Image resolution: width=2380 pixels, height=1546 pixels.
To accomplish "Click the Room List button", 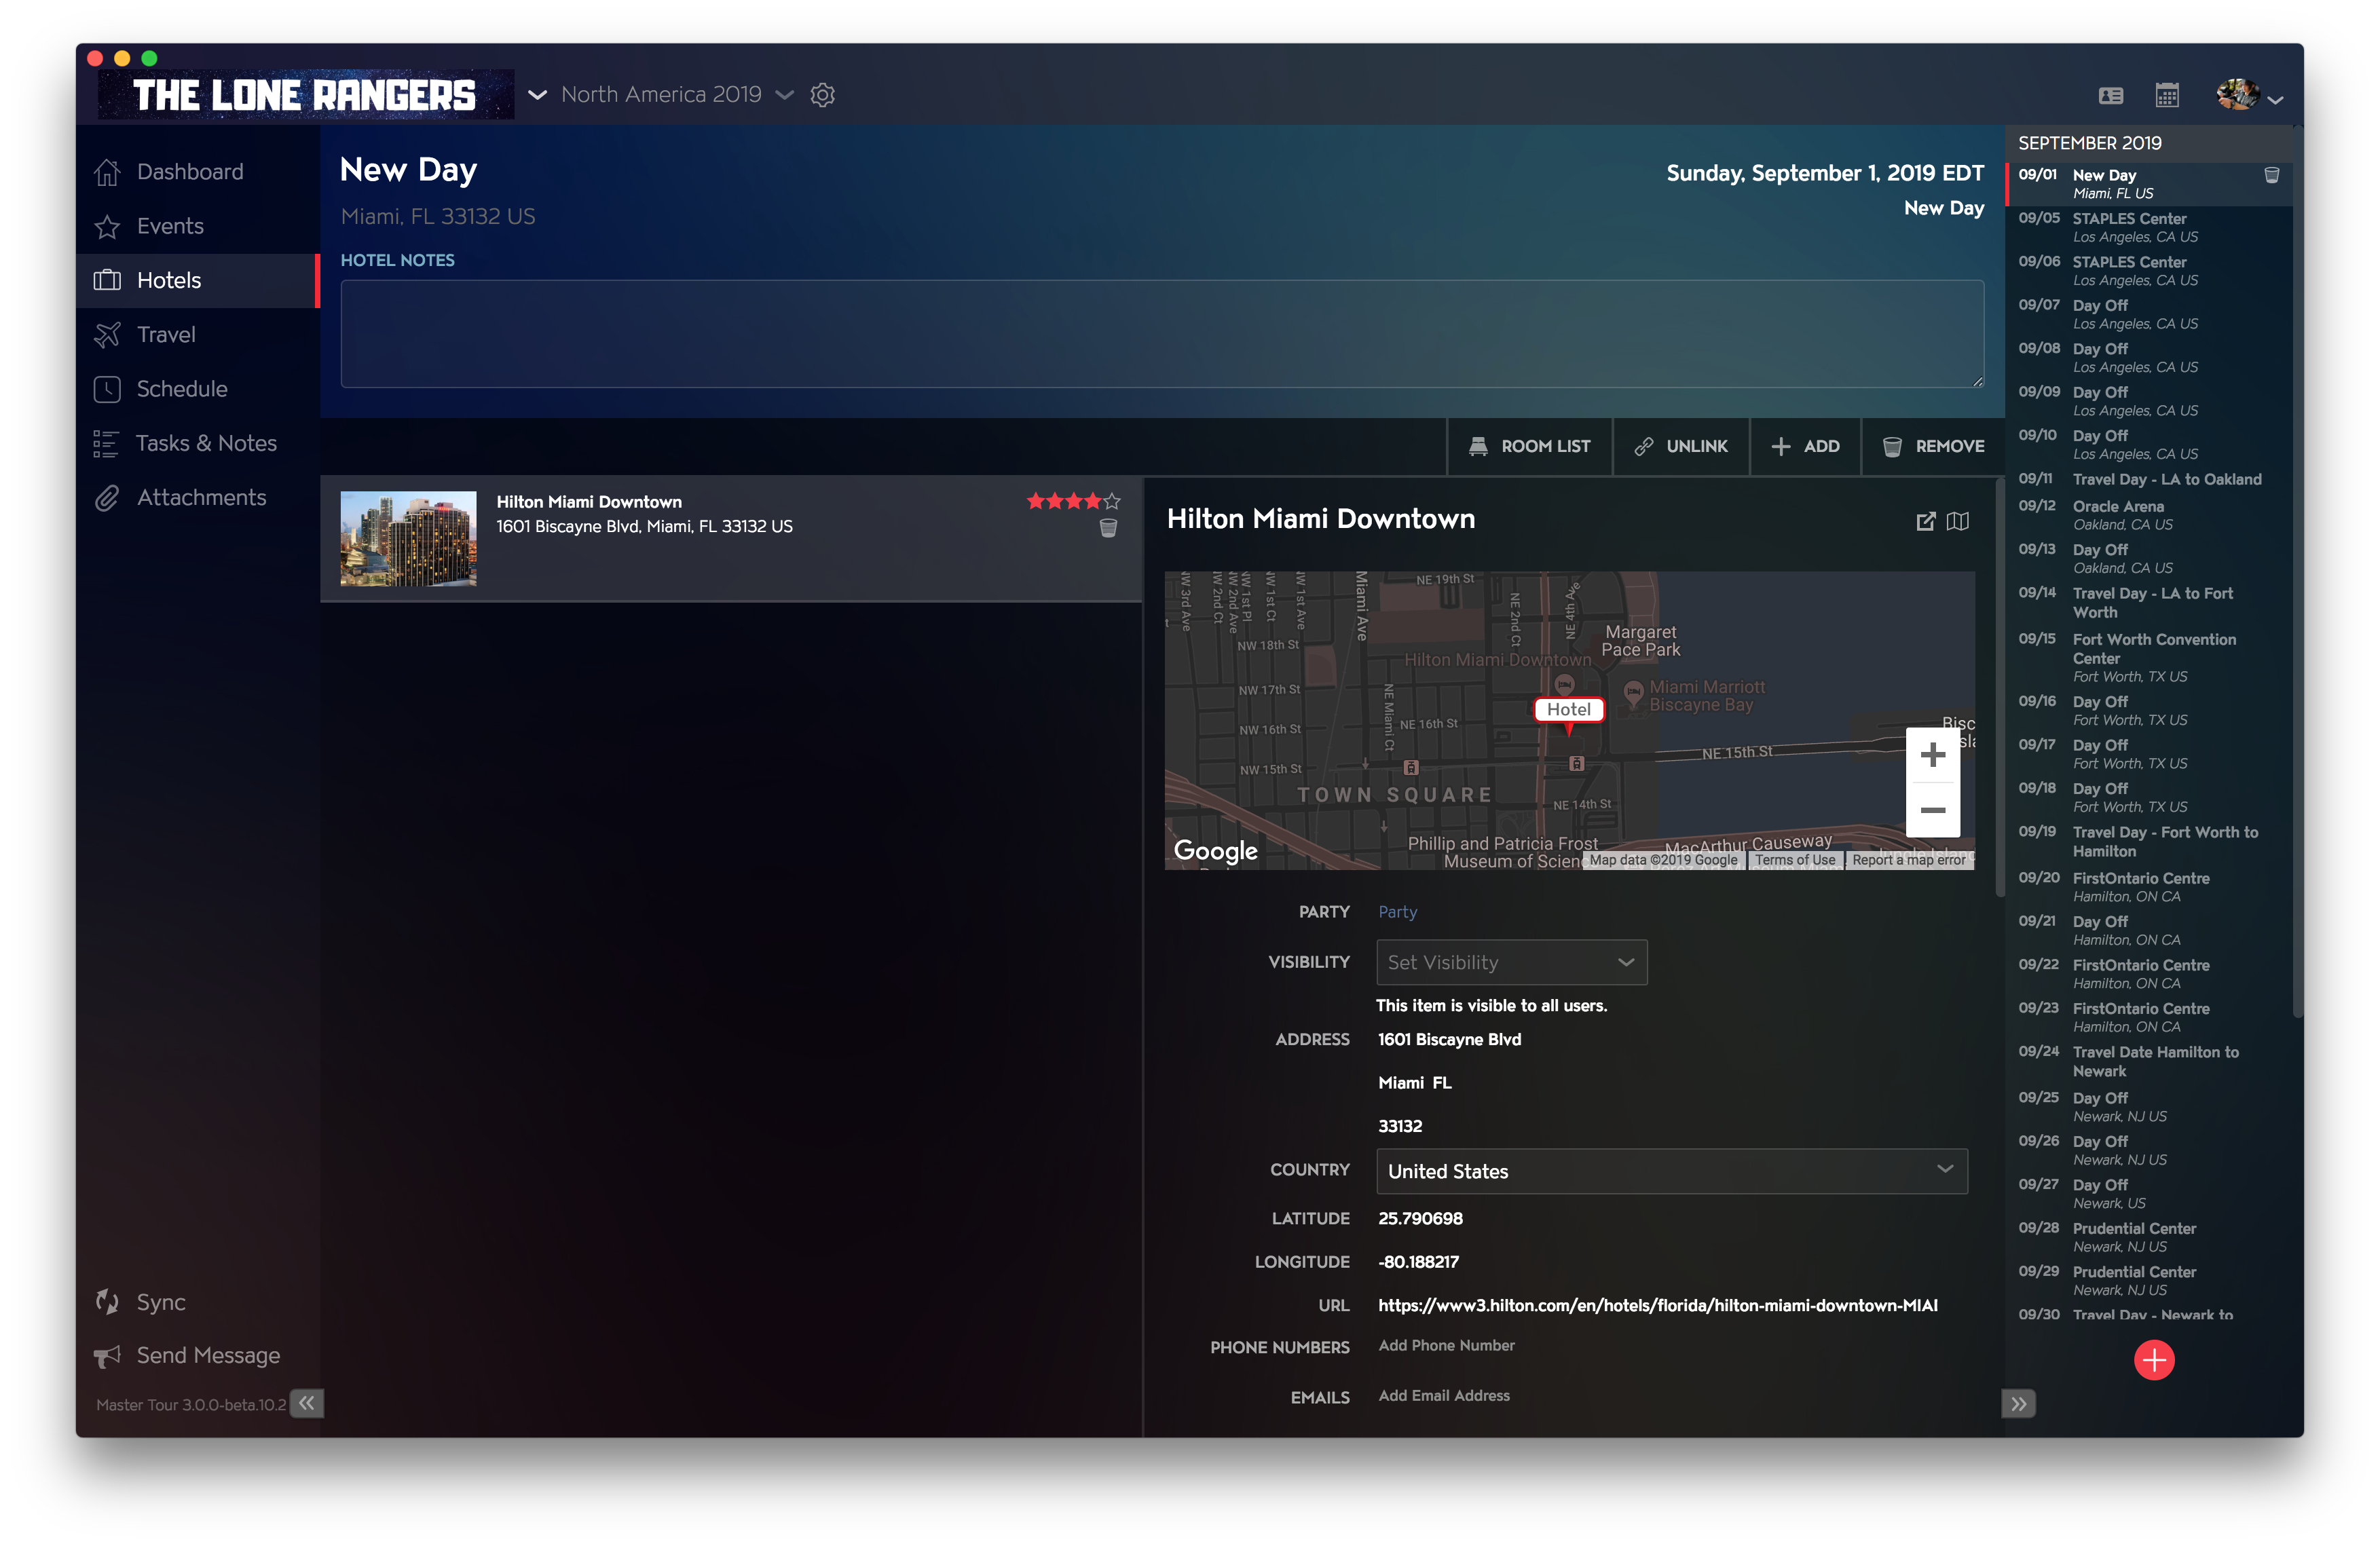I will (x=1529, y=446).
